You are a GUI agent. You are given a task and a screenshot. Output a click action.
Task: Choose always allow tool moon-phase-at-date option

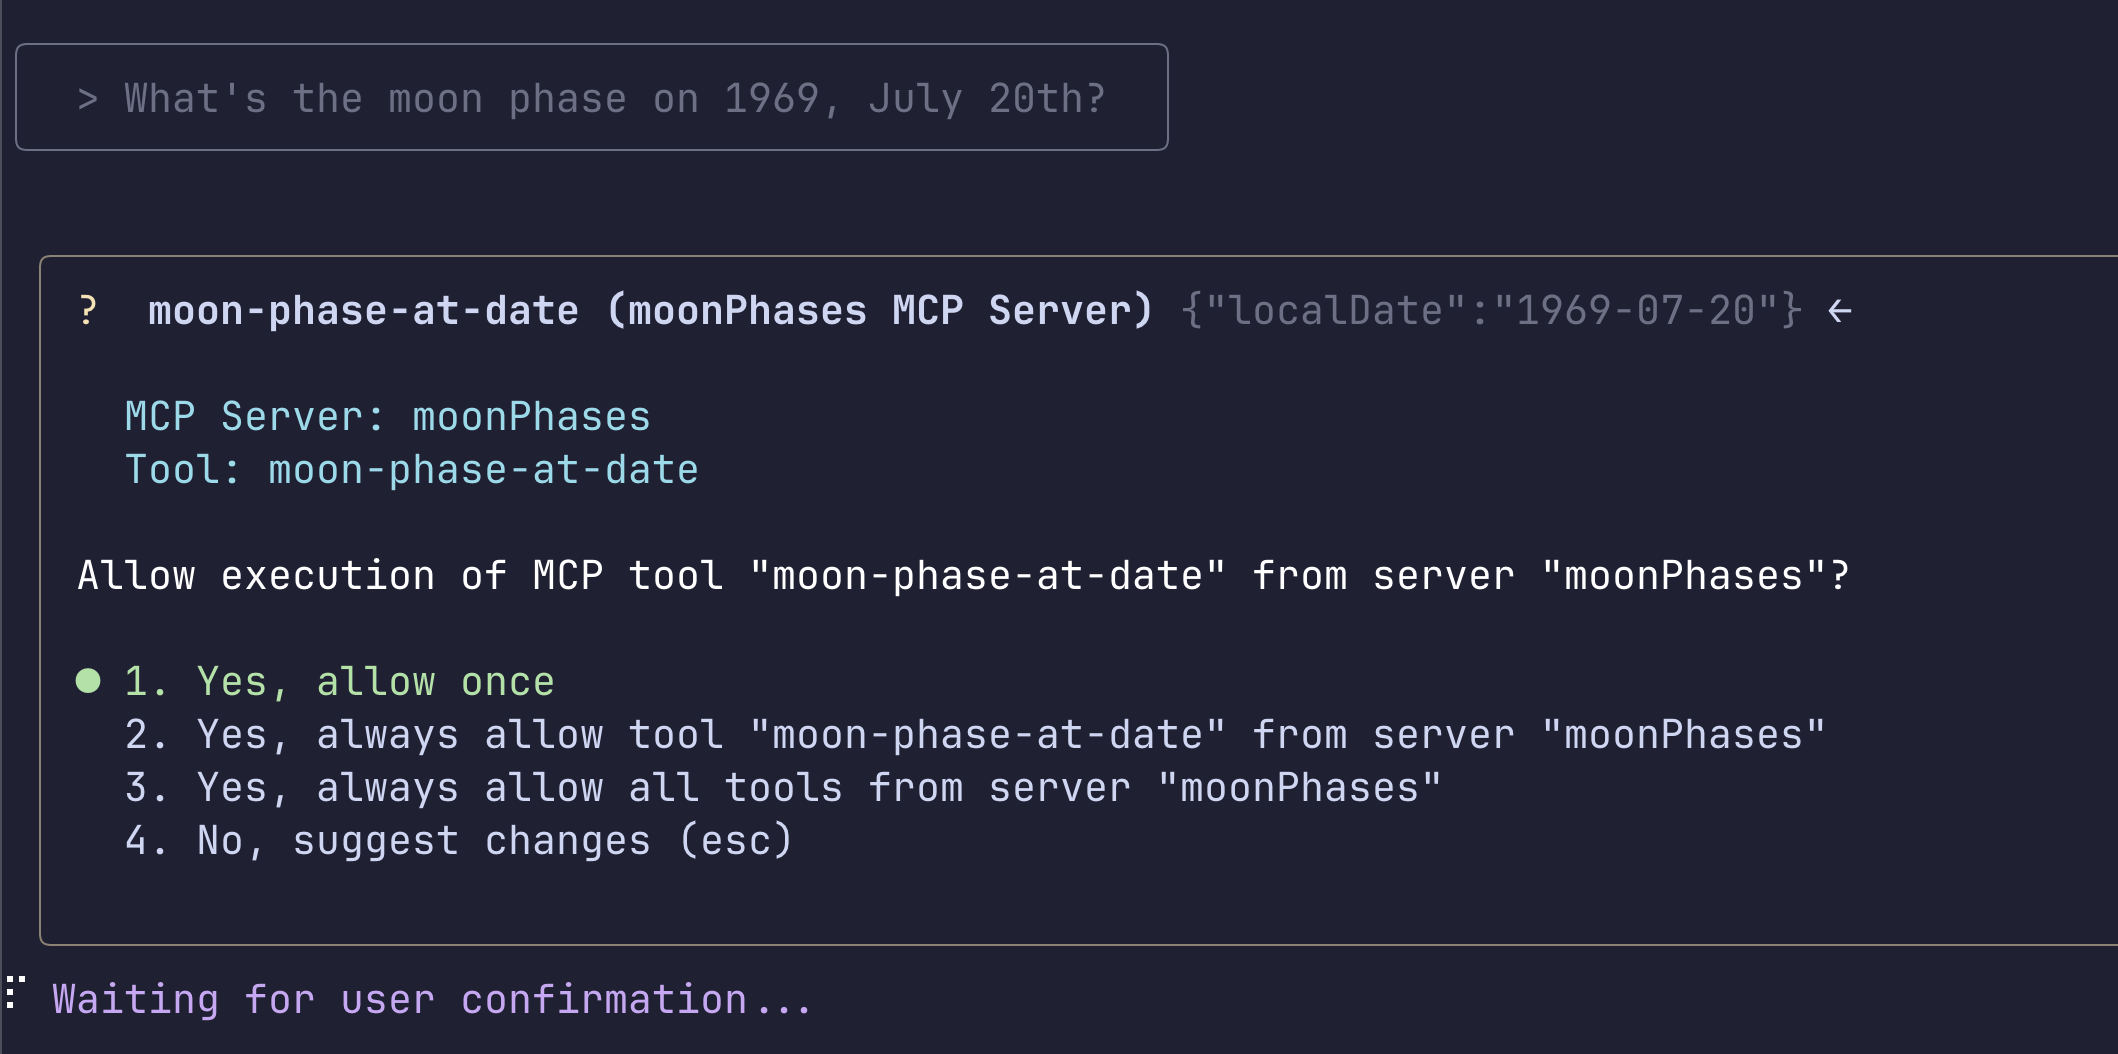coord(975,735)
